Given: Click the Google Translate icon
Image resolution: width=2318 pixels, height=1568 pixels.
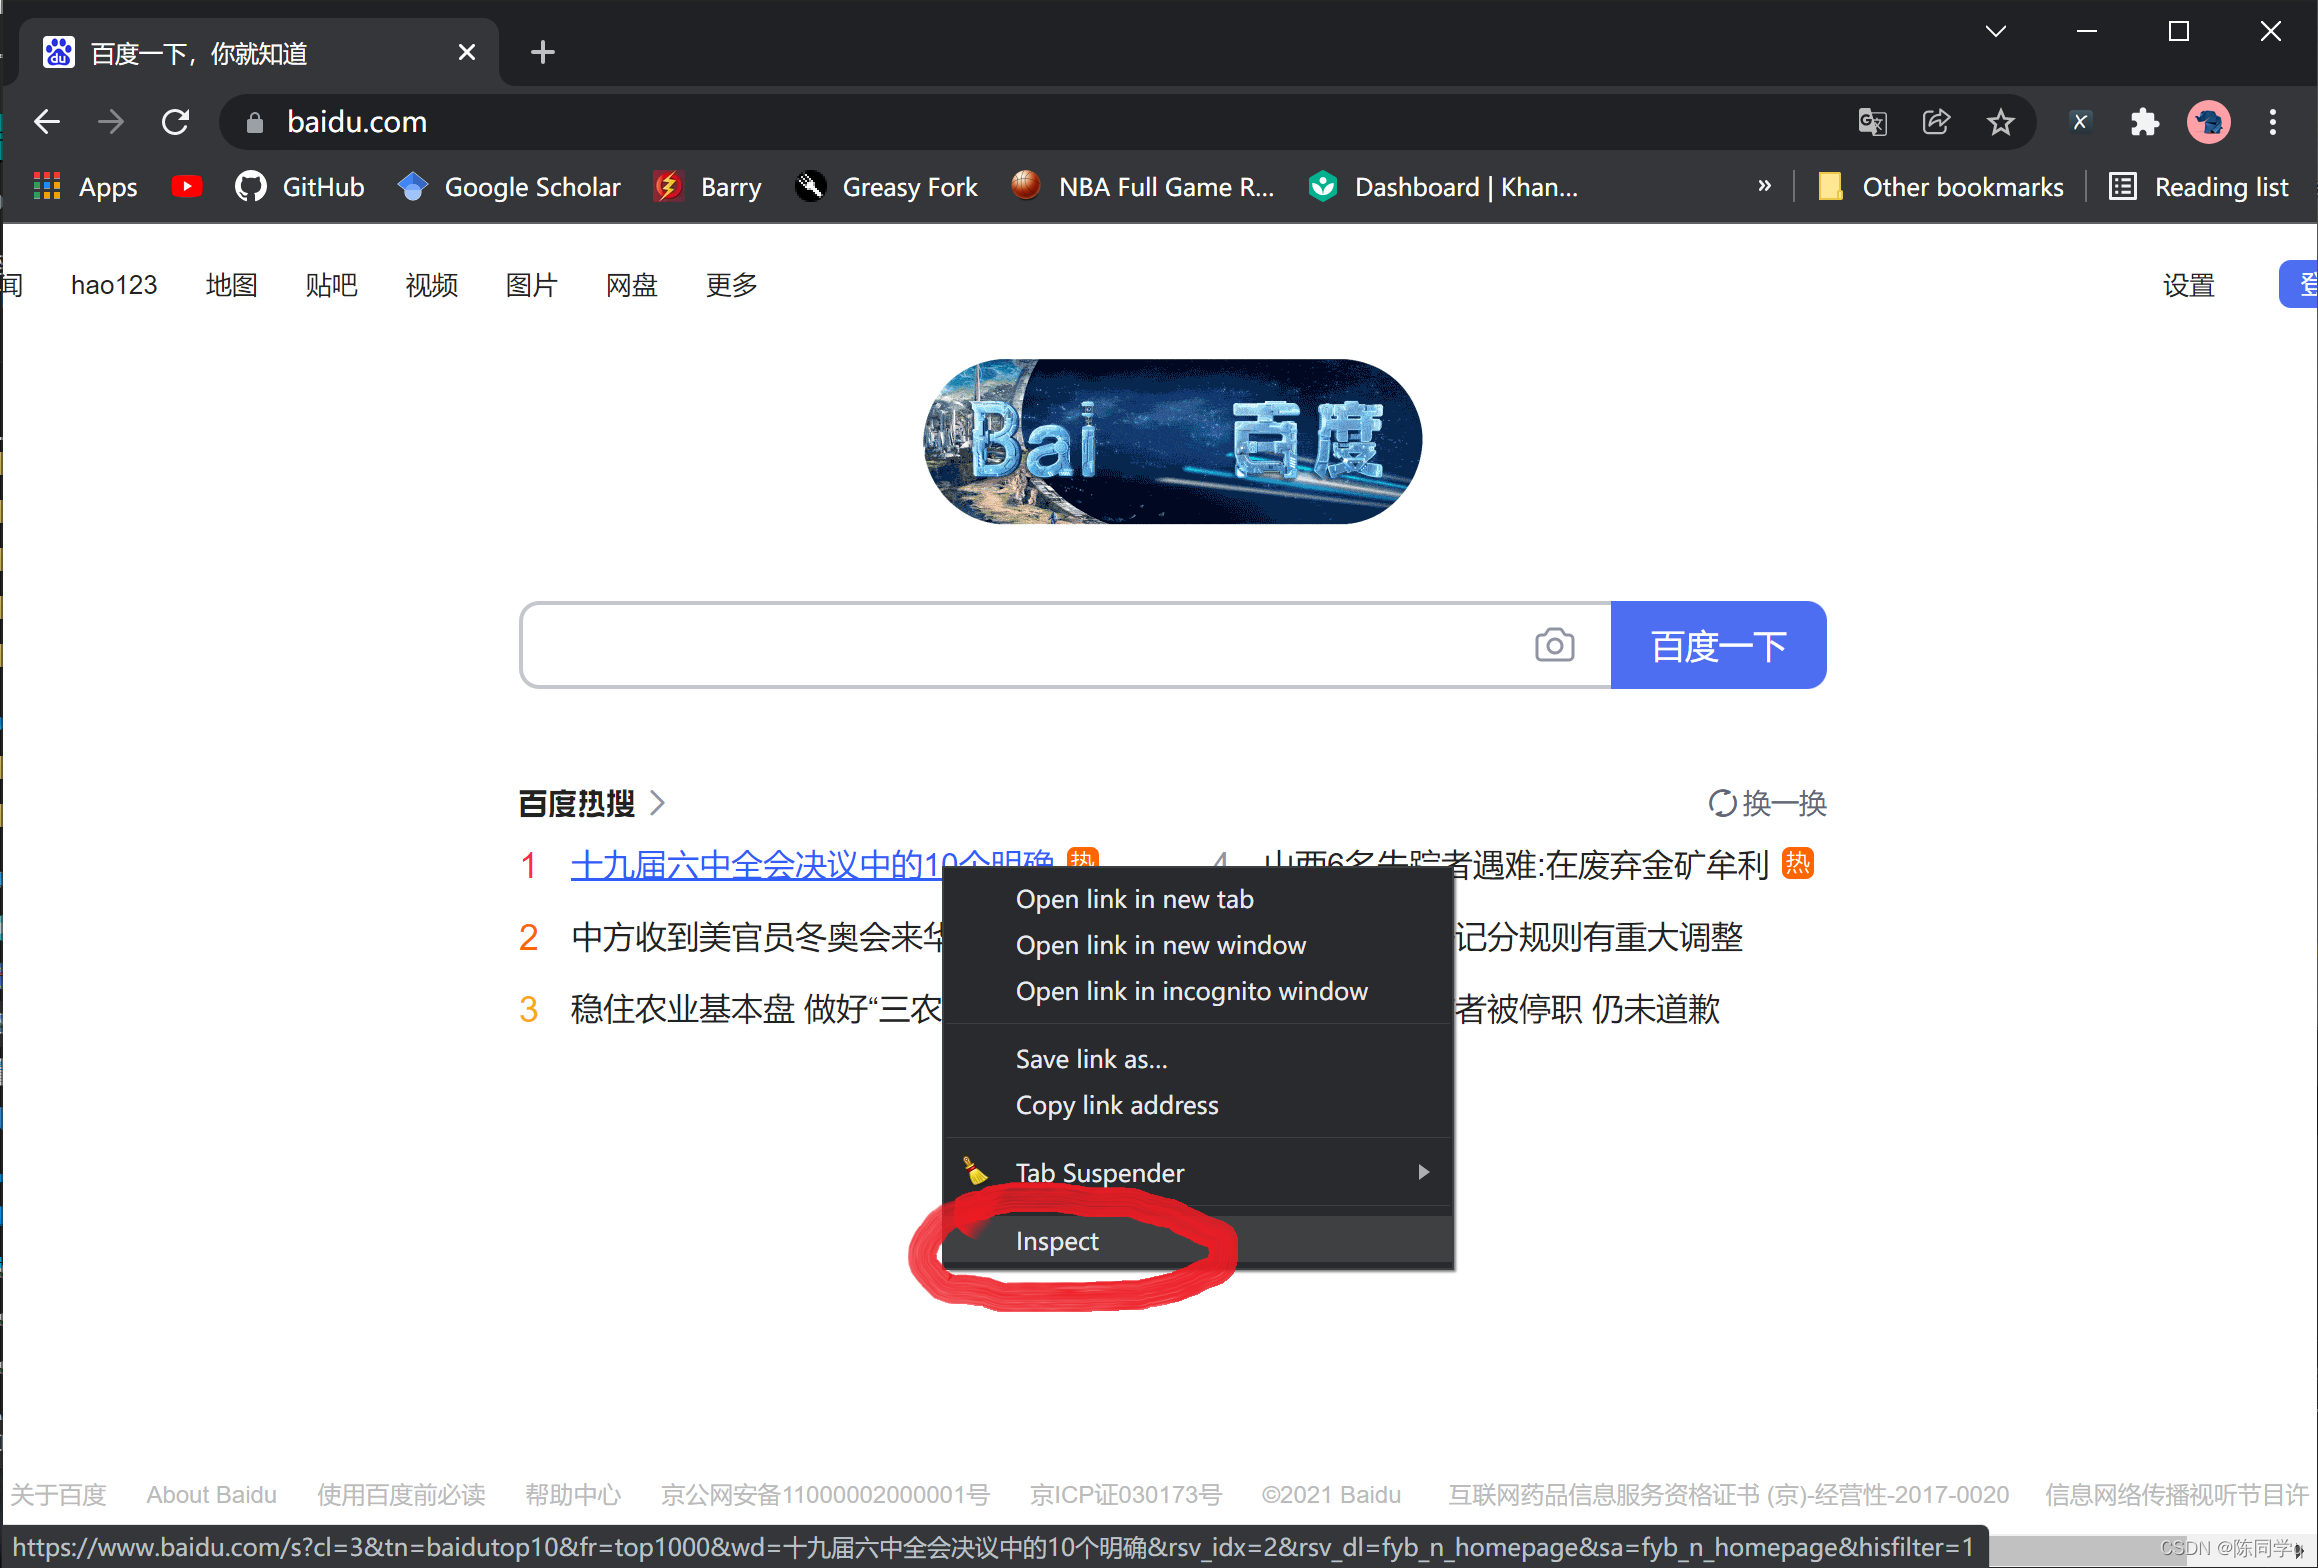Looking at the screenshot, I should pyautogui.click(x=1872, y=122).
